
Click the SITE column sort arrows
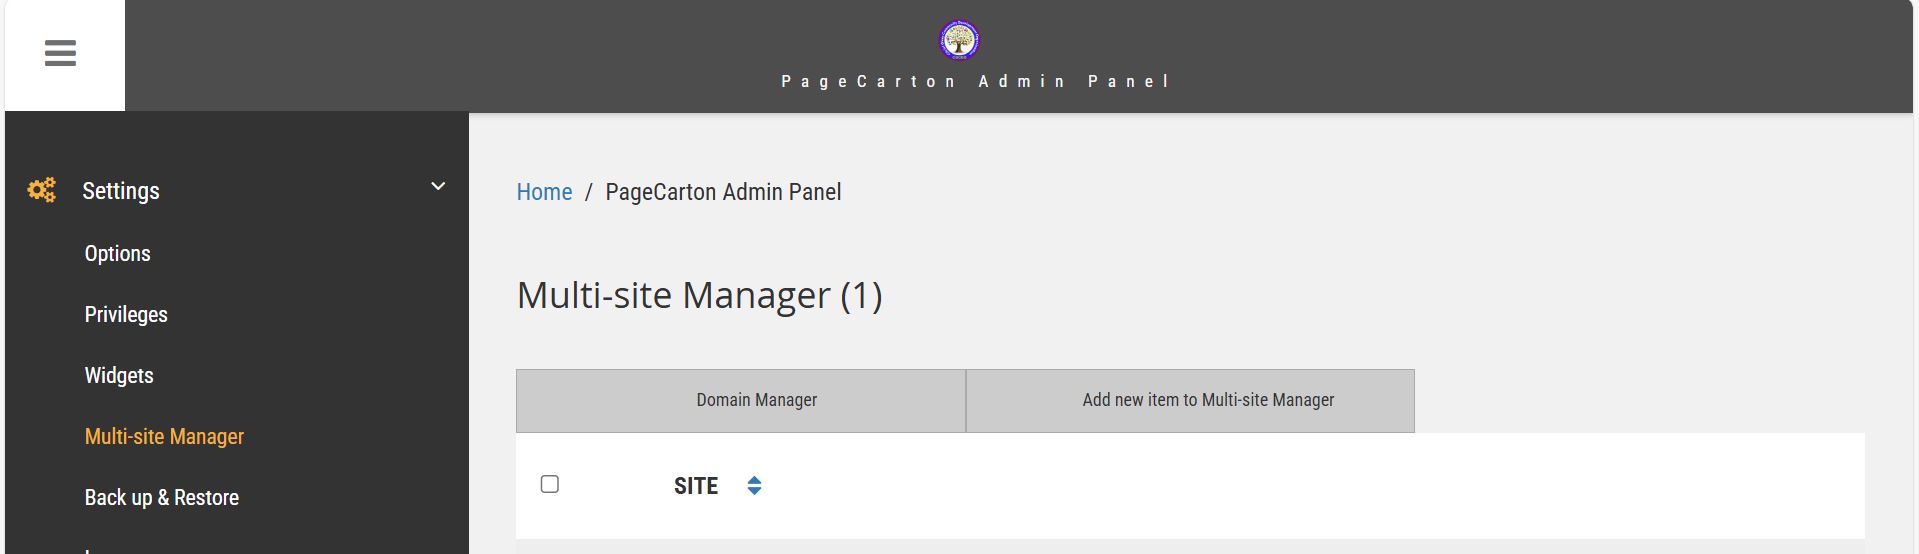[x=754, y=486]
